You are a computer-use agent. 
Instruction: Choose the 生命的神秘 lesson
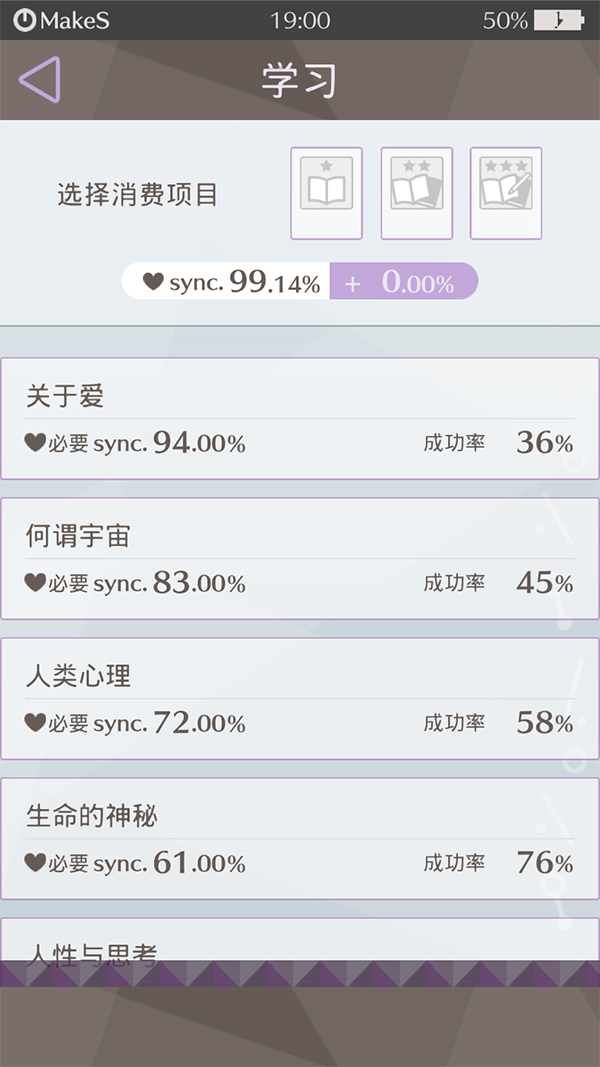click(x=300, y=838)
